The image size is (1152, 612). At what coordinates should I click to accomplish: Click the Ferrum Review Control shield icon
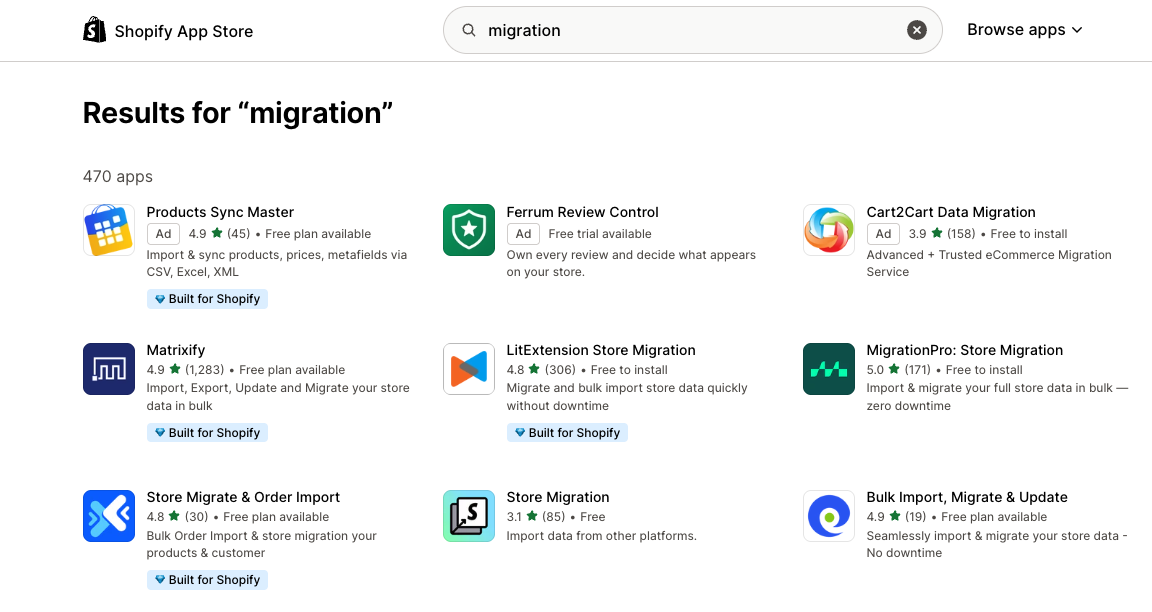(x=469, y=230)
